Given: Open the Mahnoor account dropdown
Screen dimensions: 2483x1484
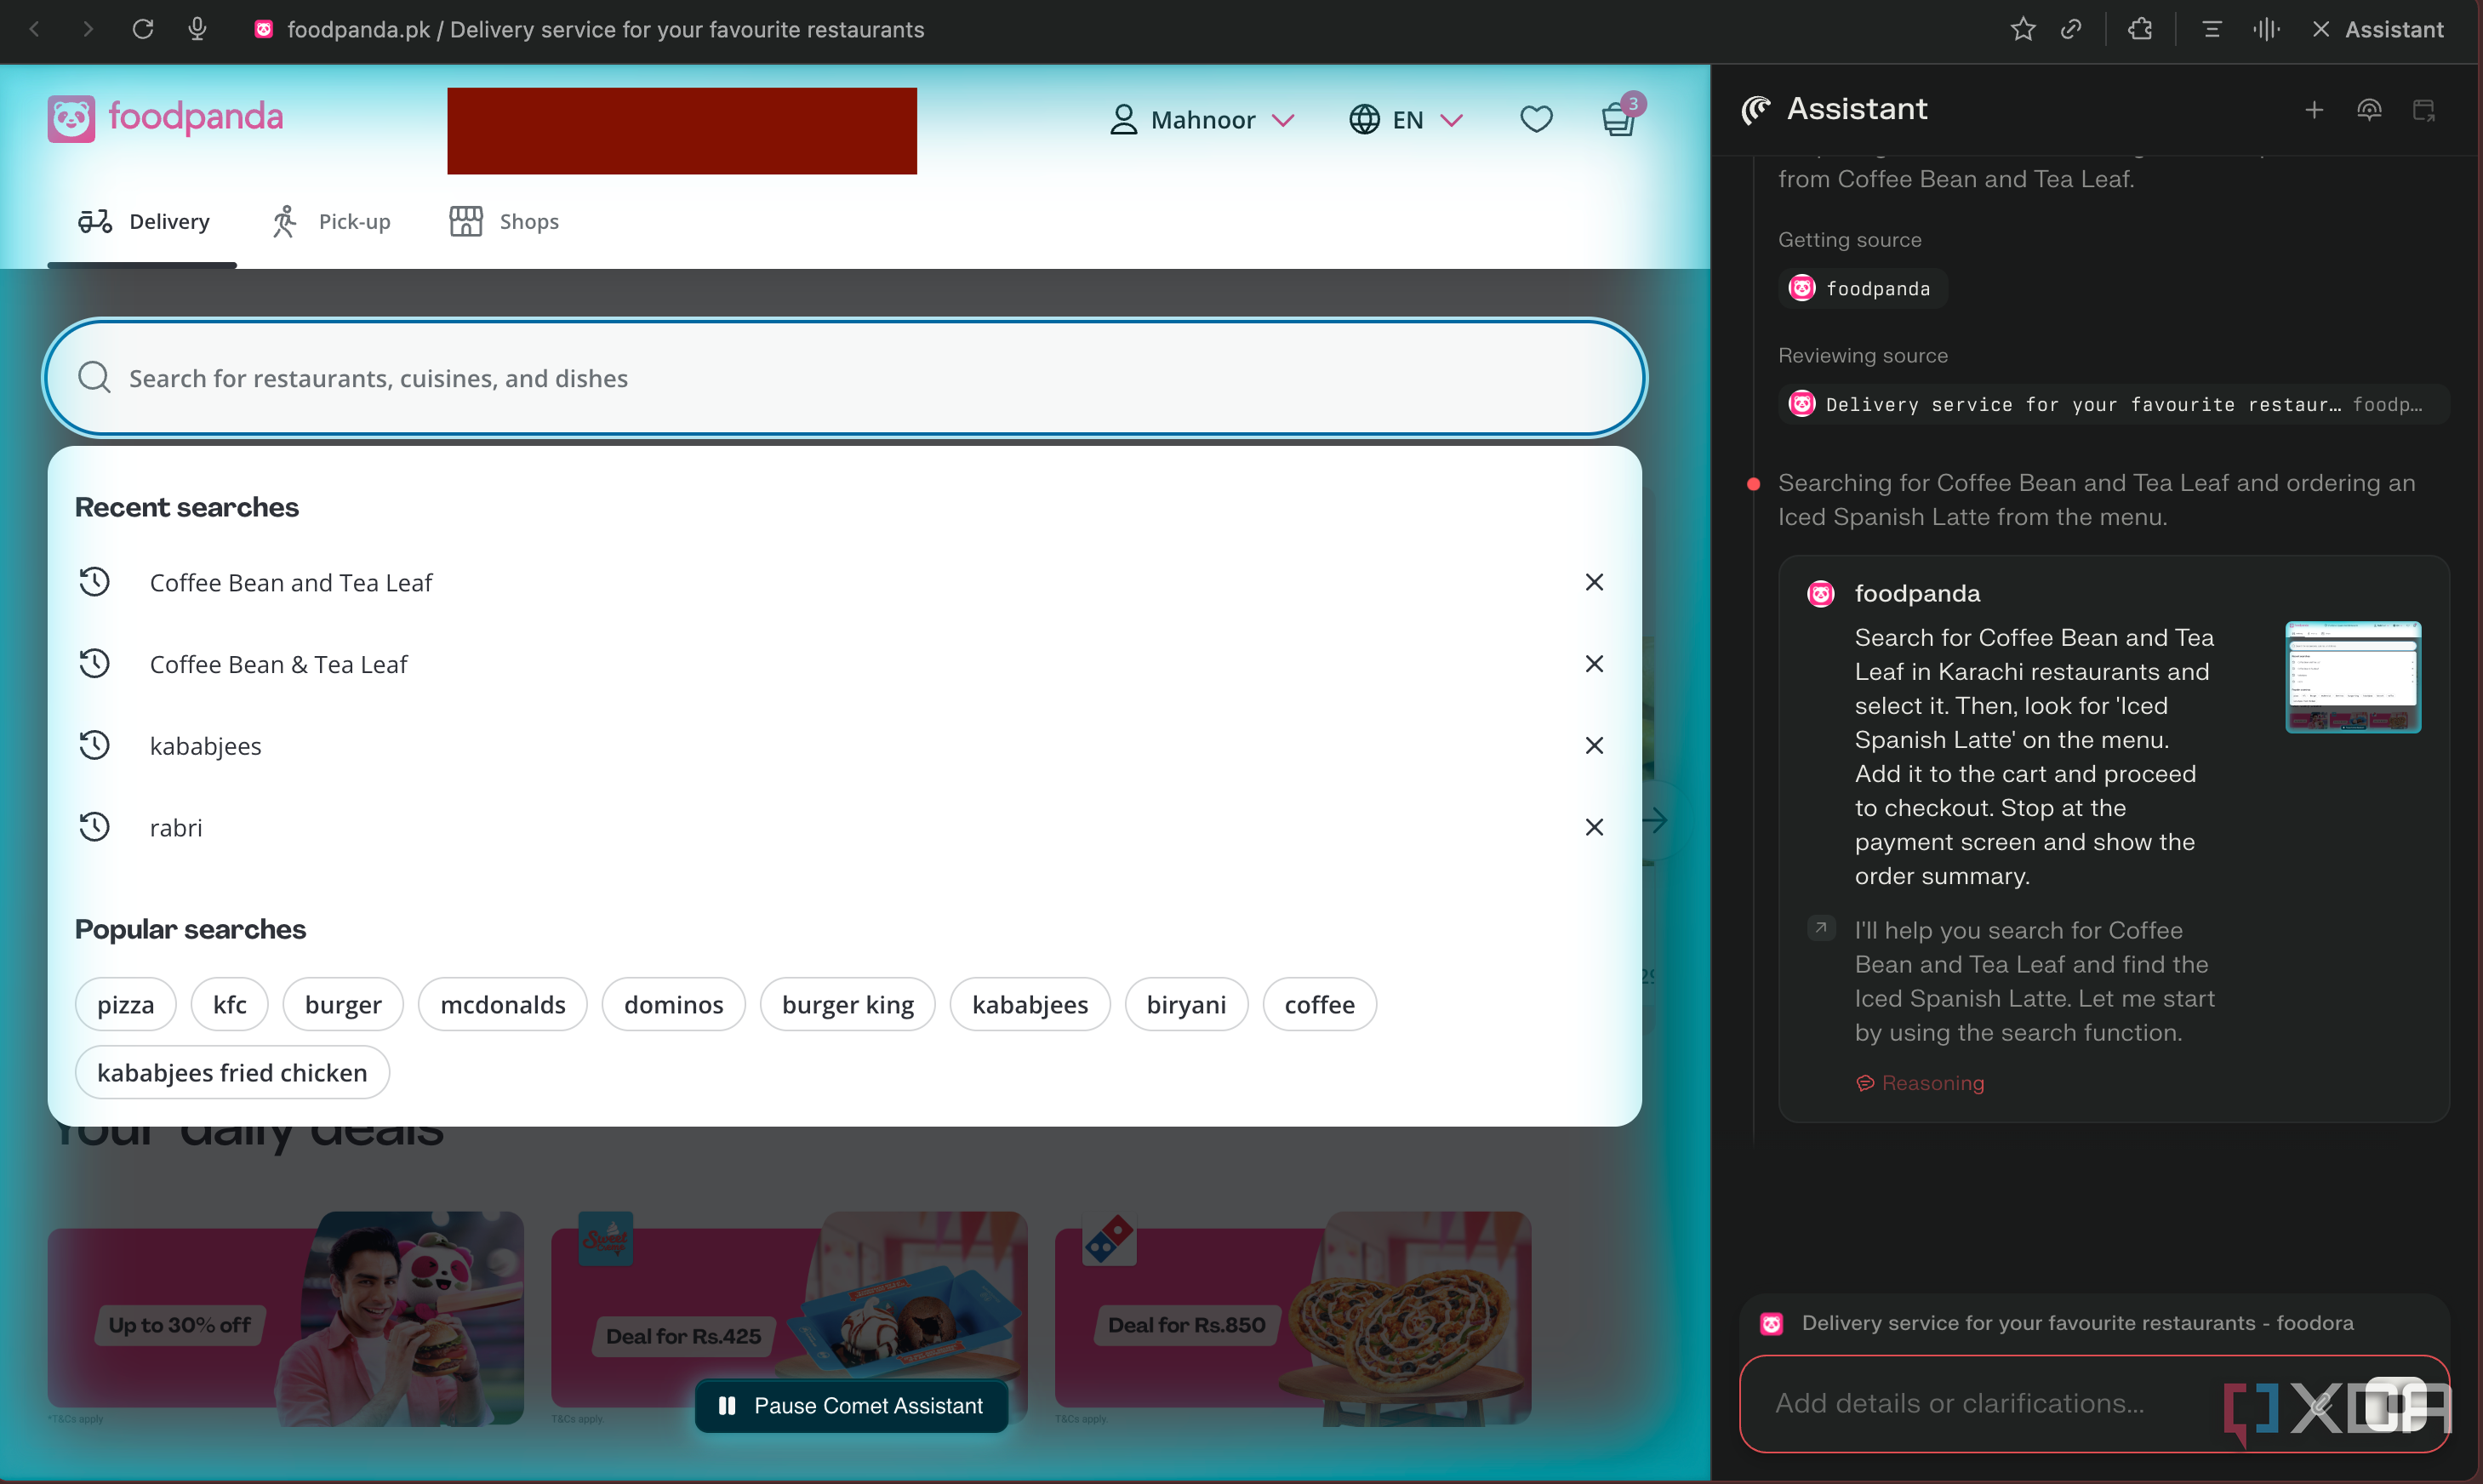Looking at the screenshot, I should pyautogui.click(x=1202, y=120).
